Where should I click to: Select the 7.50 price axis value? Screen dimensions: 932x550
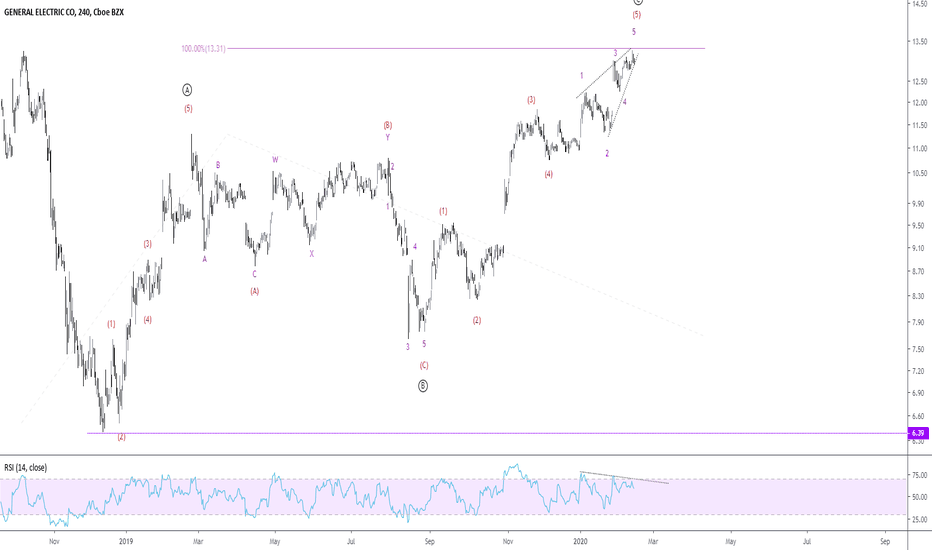click(920, 350)
